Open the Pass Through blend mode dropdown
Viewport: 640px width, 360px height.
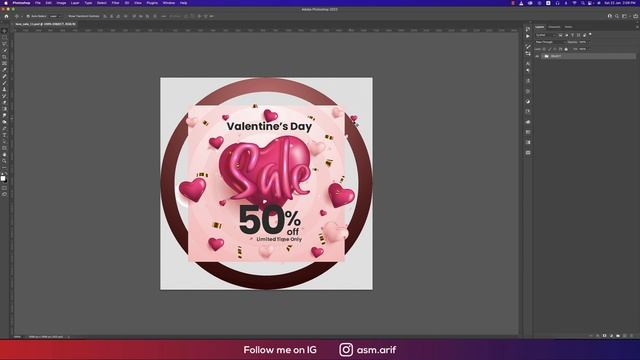point(550,42)
